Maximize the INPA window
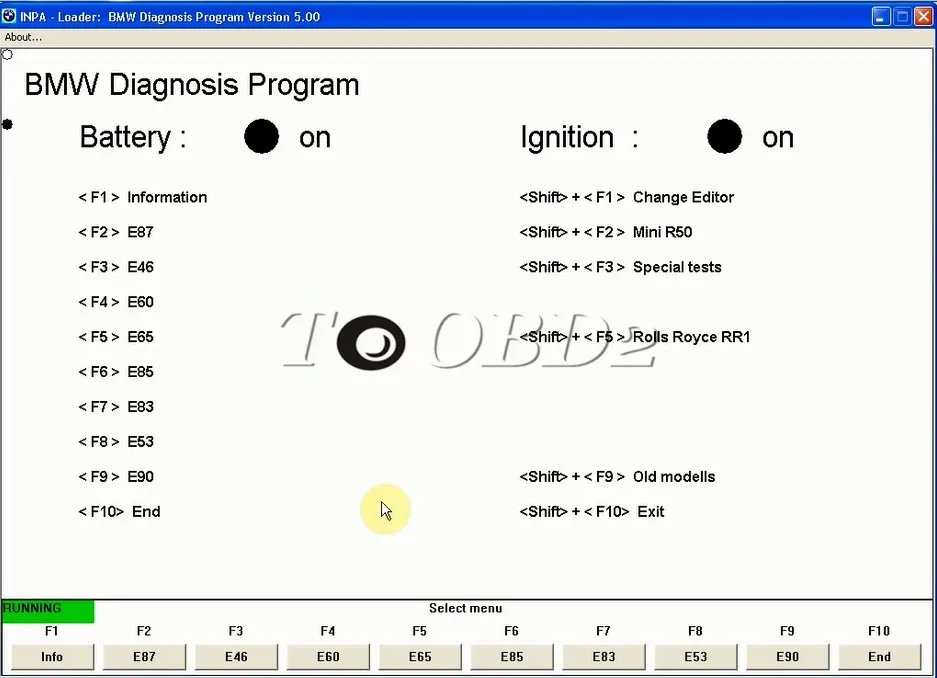Screen dimensions: 937x678 coord(902,16)
